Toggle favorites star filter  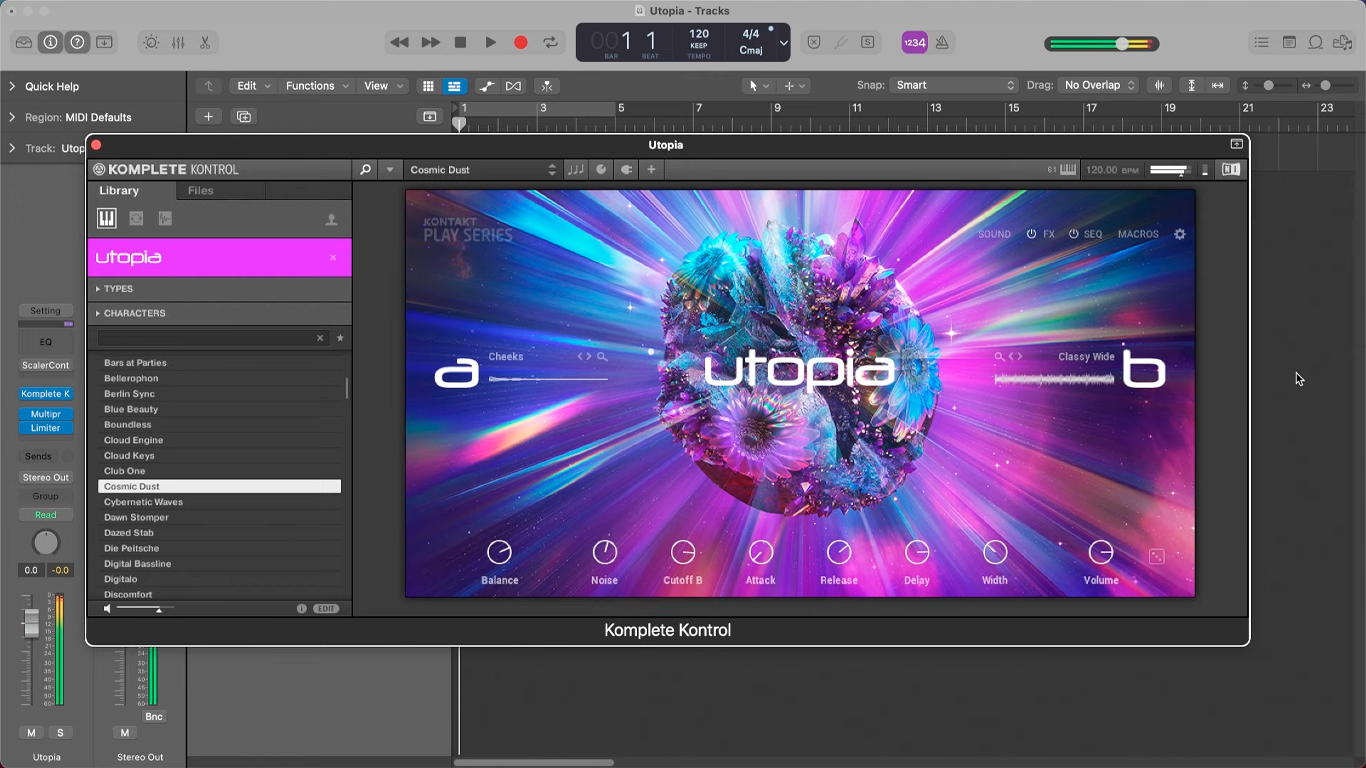(x=340, y=338)
